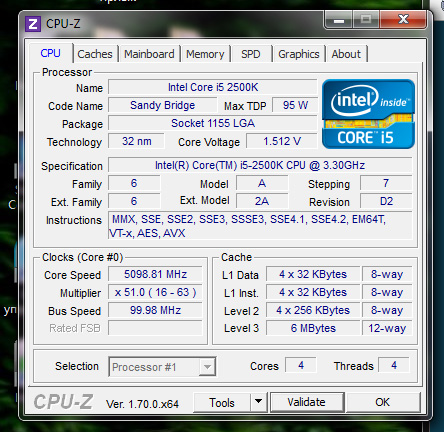The image size is (444, 432).
Task: Show the Graphics tab
Action: 299,54
